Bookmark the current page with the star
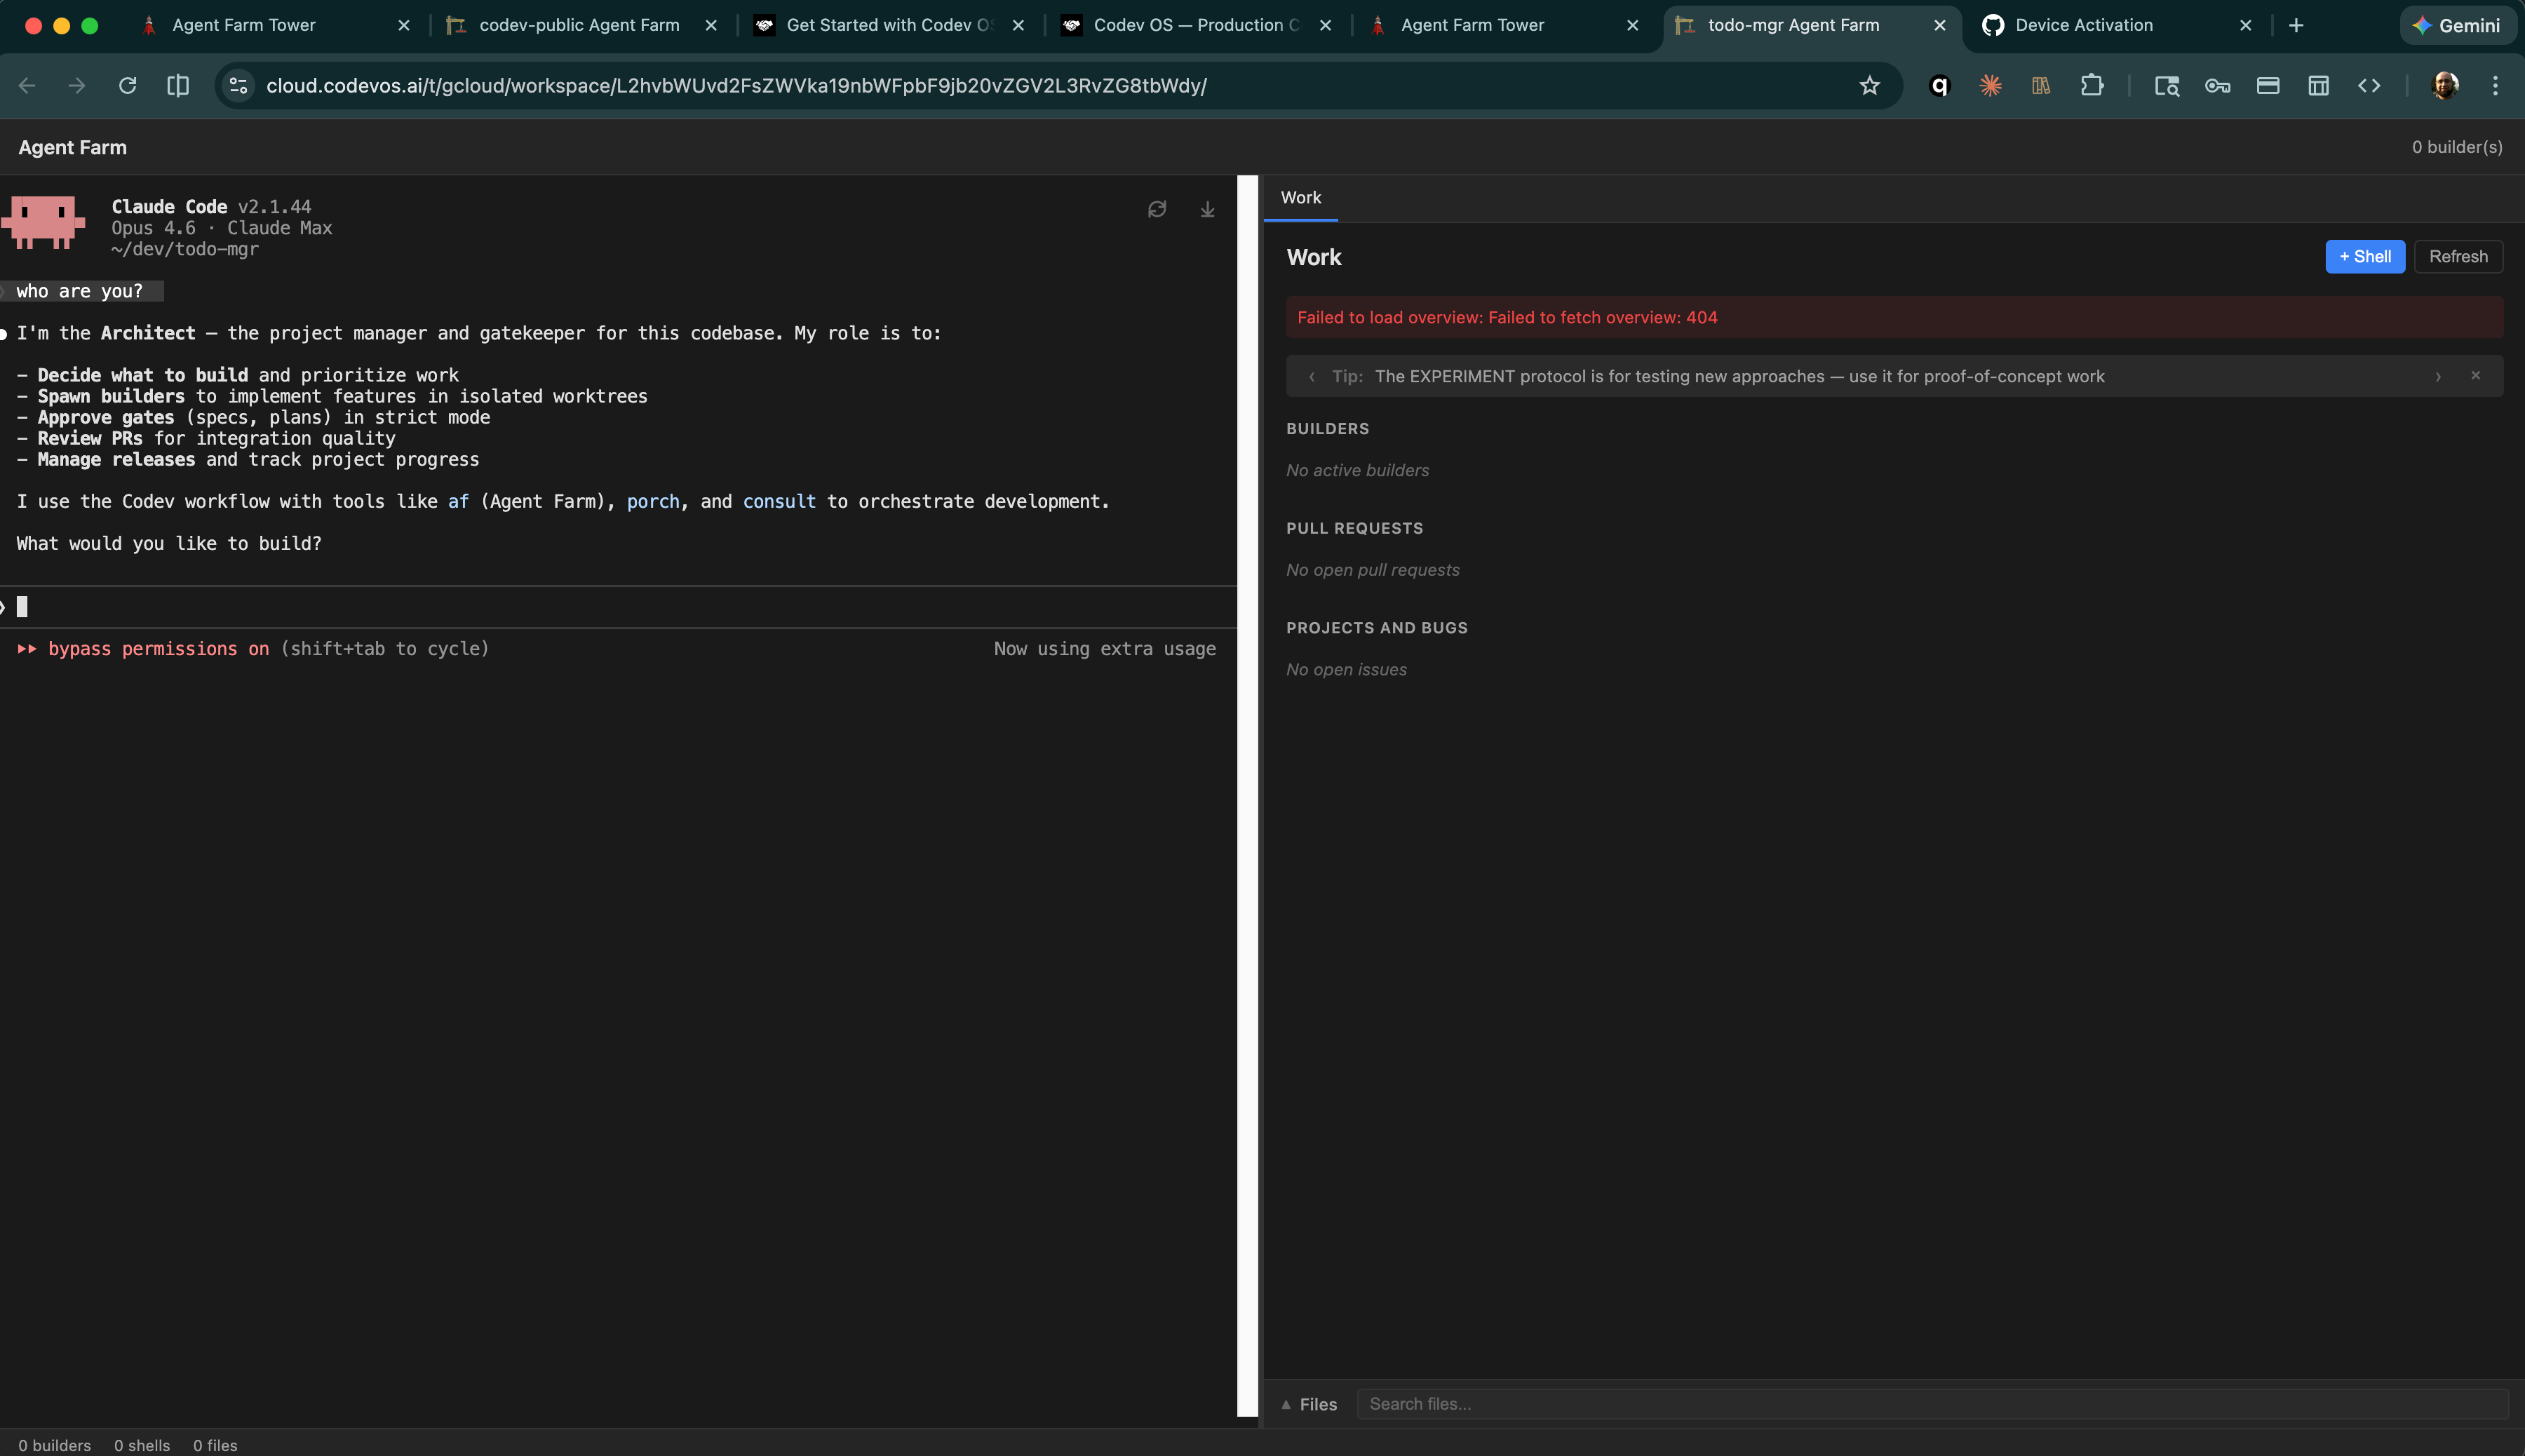This screenshot has height=1456, width=2525. coord(1869,86)
